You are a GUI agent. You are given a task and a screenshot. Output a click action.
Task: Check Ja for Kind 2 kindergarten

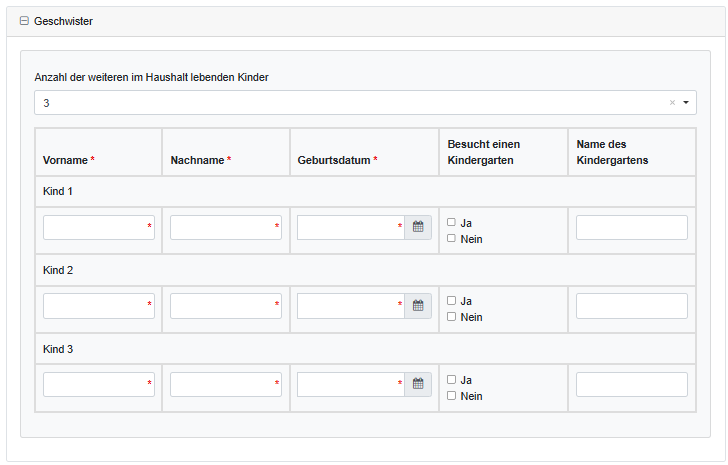click(452, 300)
